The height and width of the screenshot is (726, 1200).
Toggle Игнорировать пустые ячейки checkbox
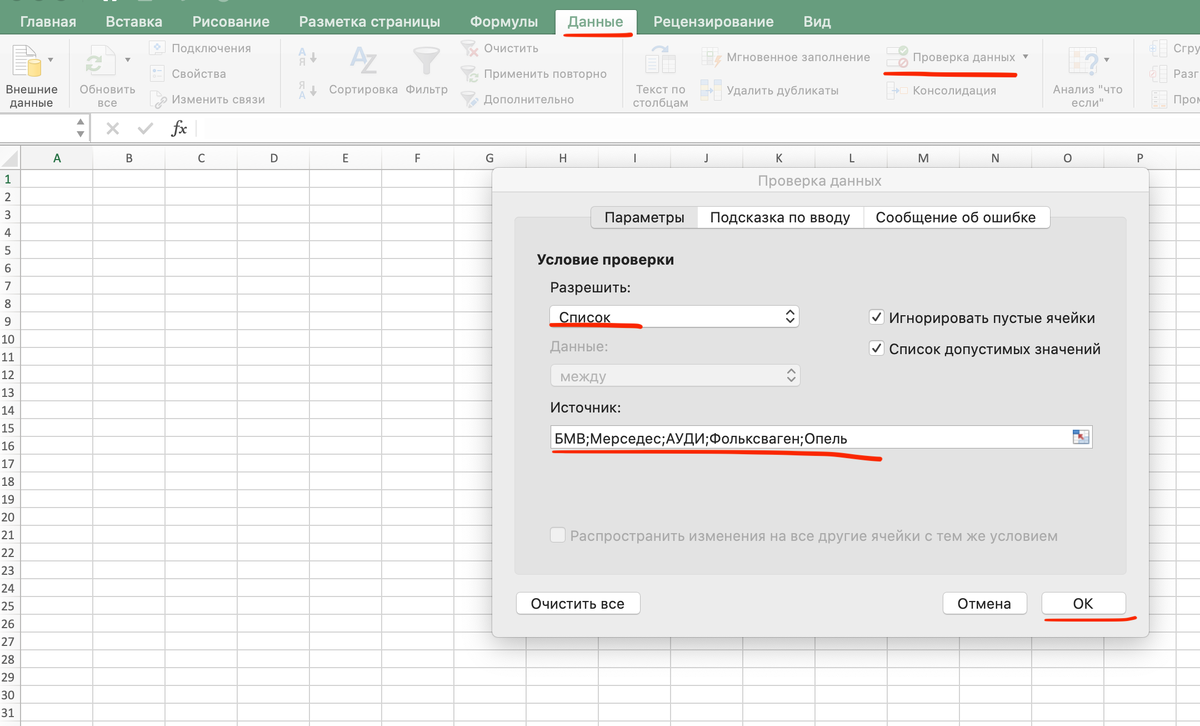pos(877,318)
